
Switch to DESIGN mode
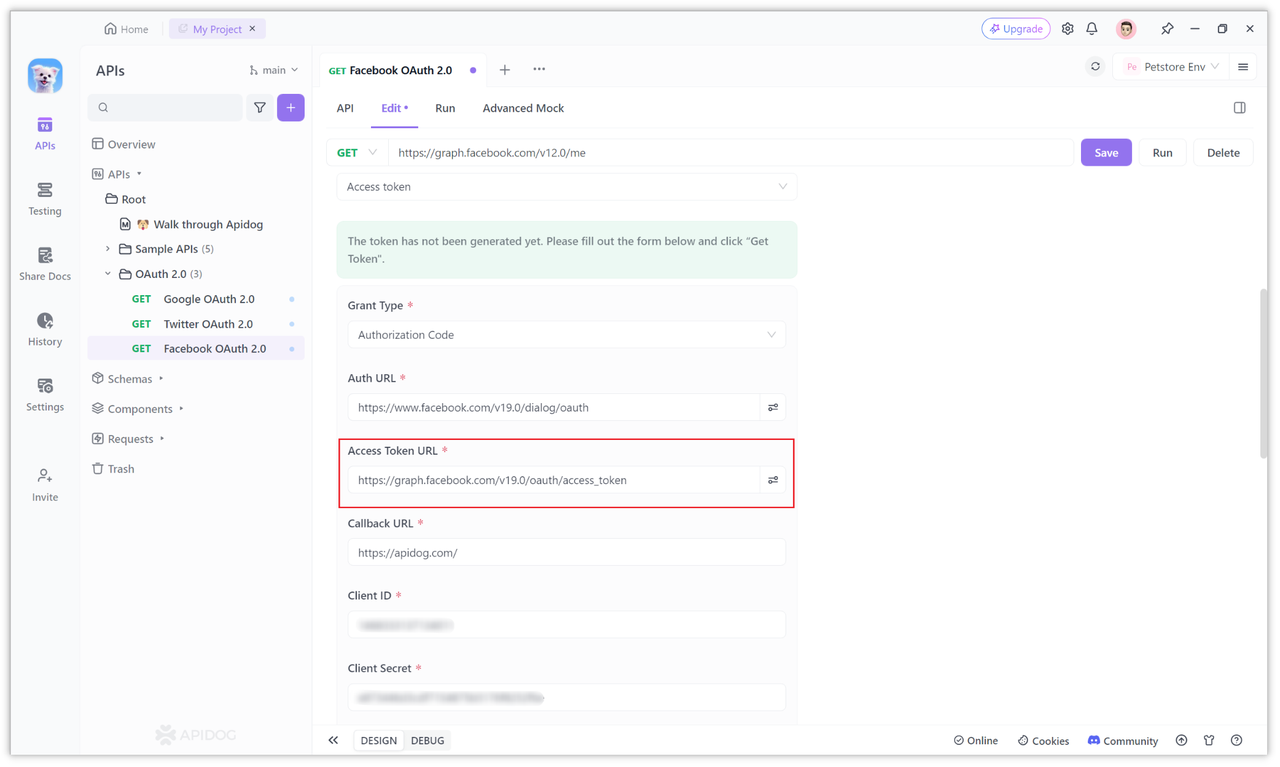(x=379, y=740)
